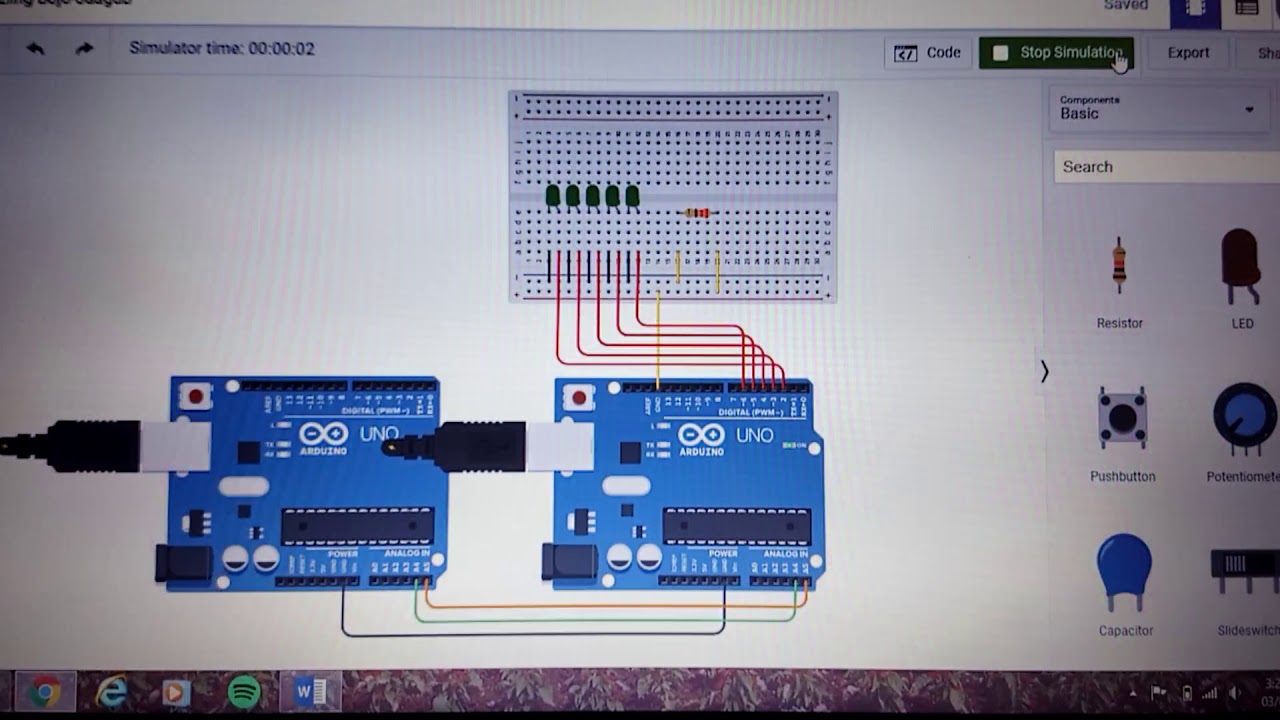Select the first green LED on breadboard
The height and width of the screenshot is (720, 1280).
[552, 196]
